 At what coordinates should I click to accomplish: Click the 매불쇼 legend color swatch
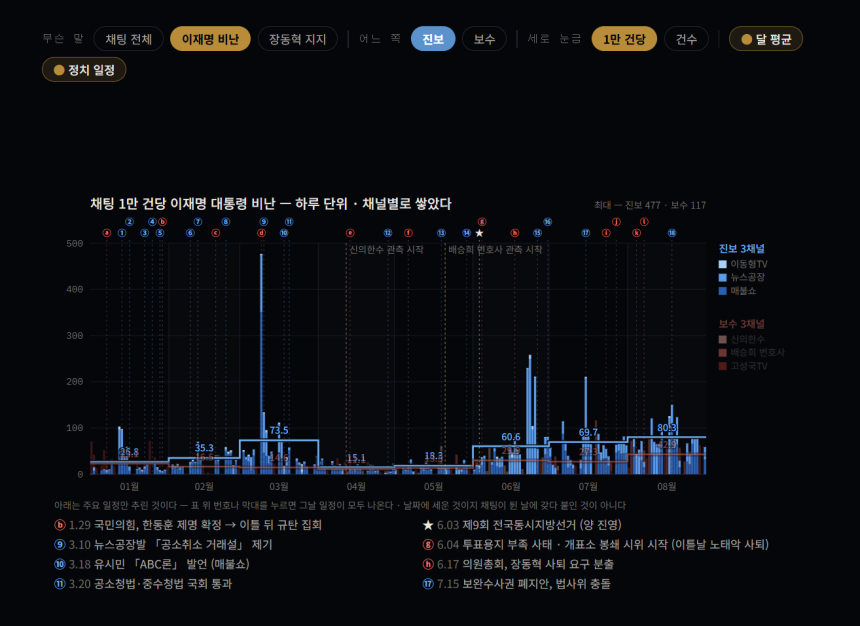pos(723,291)
